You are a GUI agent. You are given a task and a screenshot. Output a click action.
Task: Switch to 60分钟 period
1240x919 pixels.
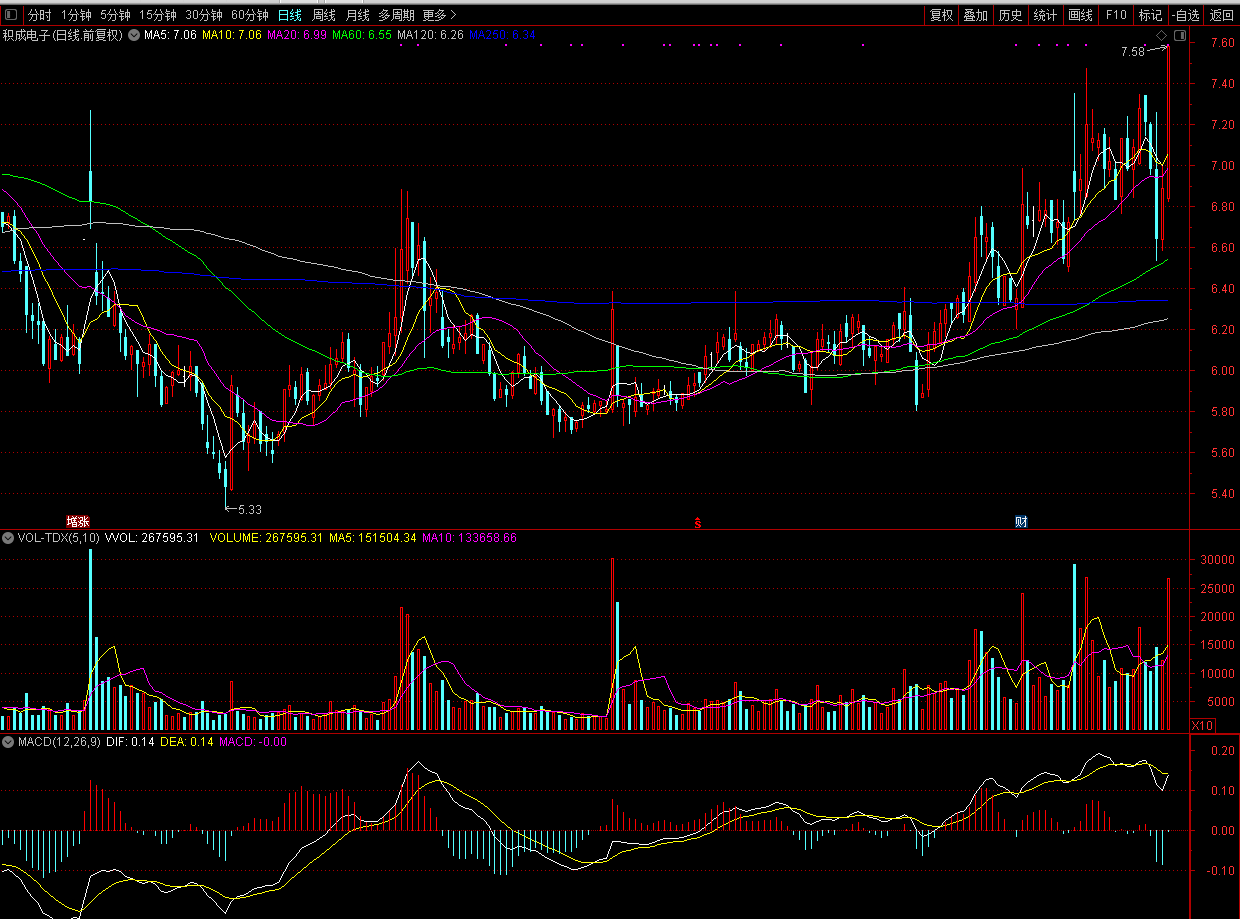click(x=250, y=15)
